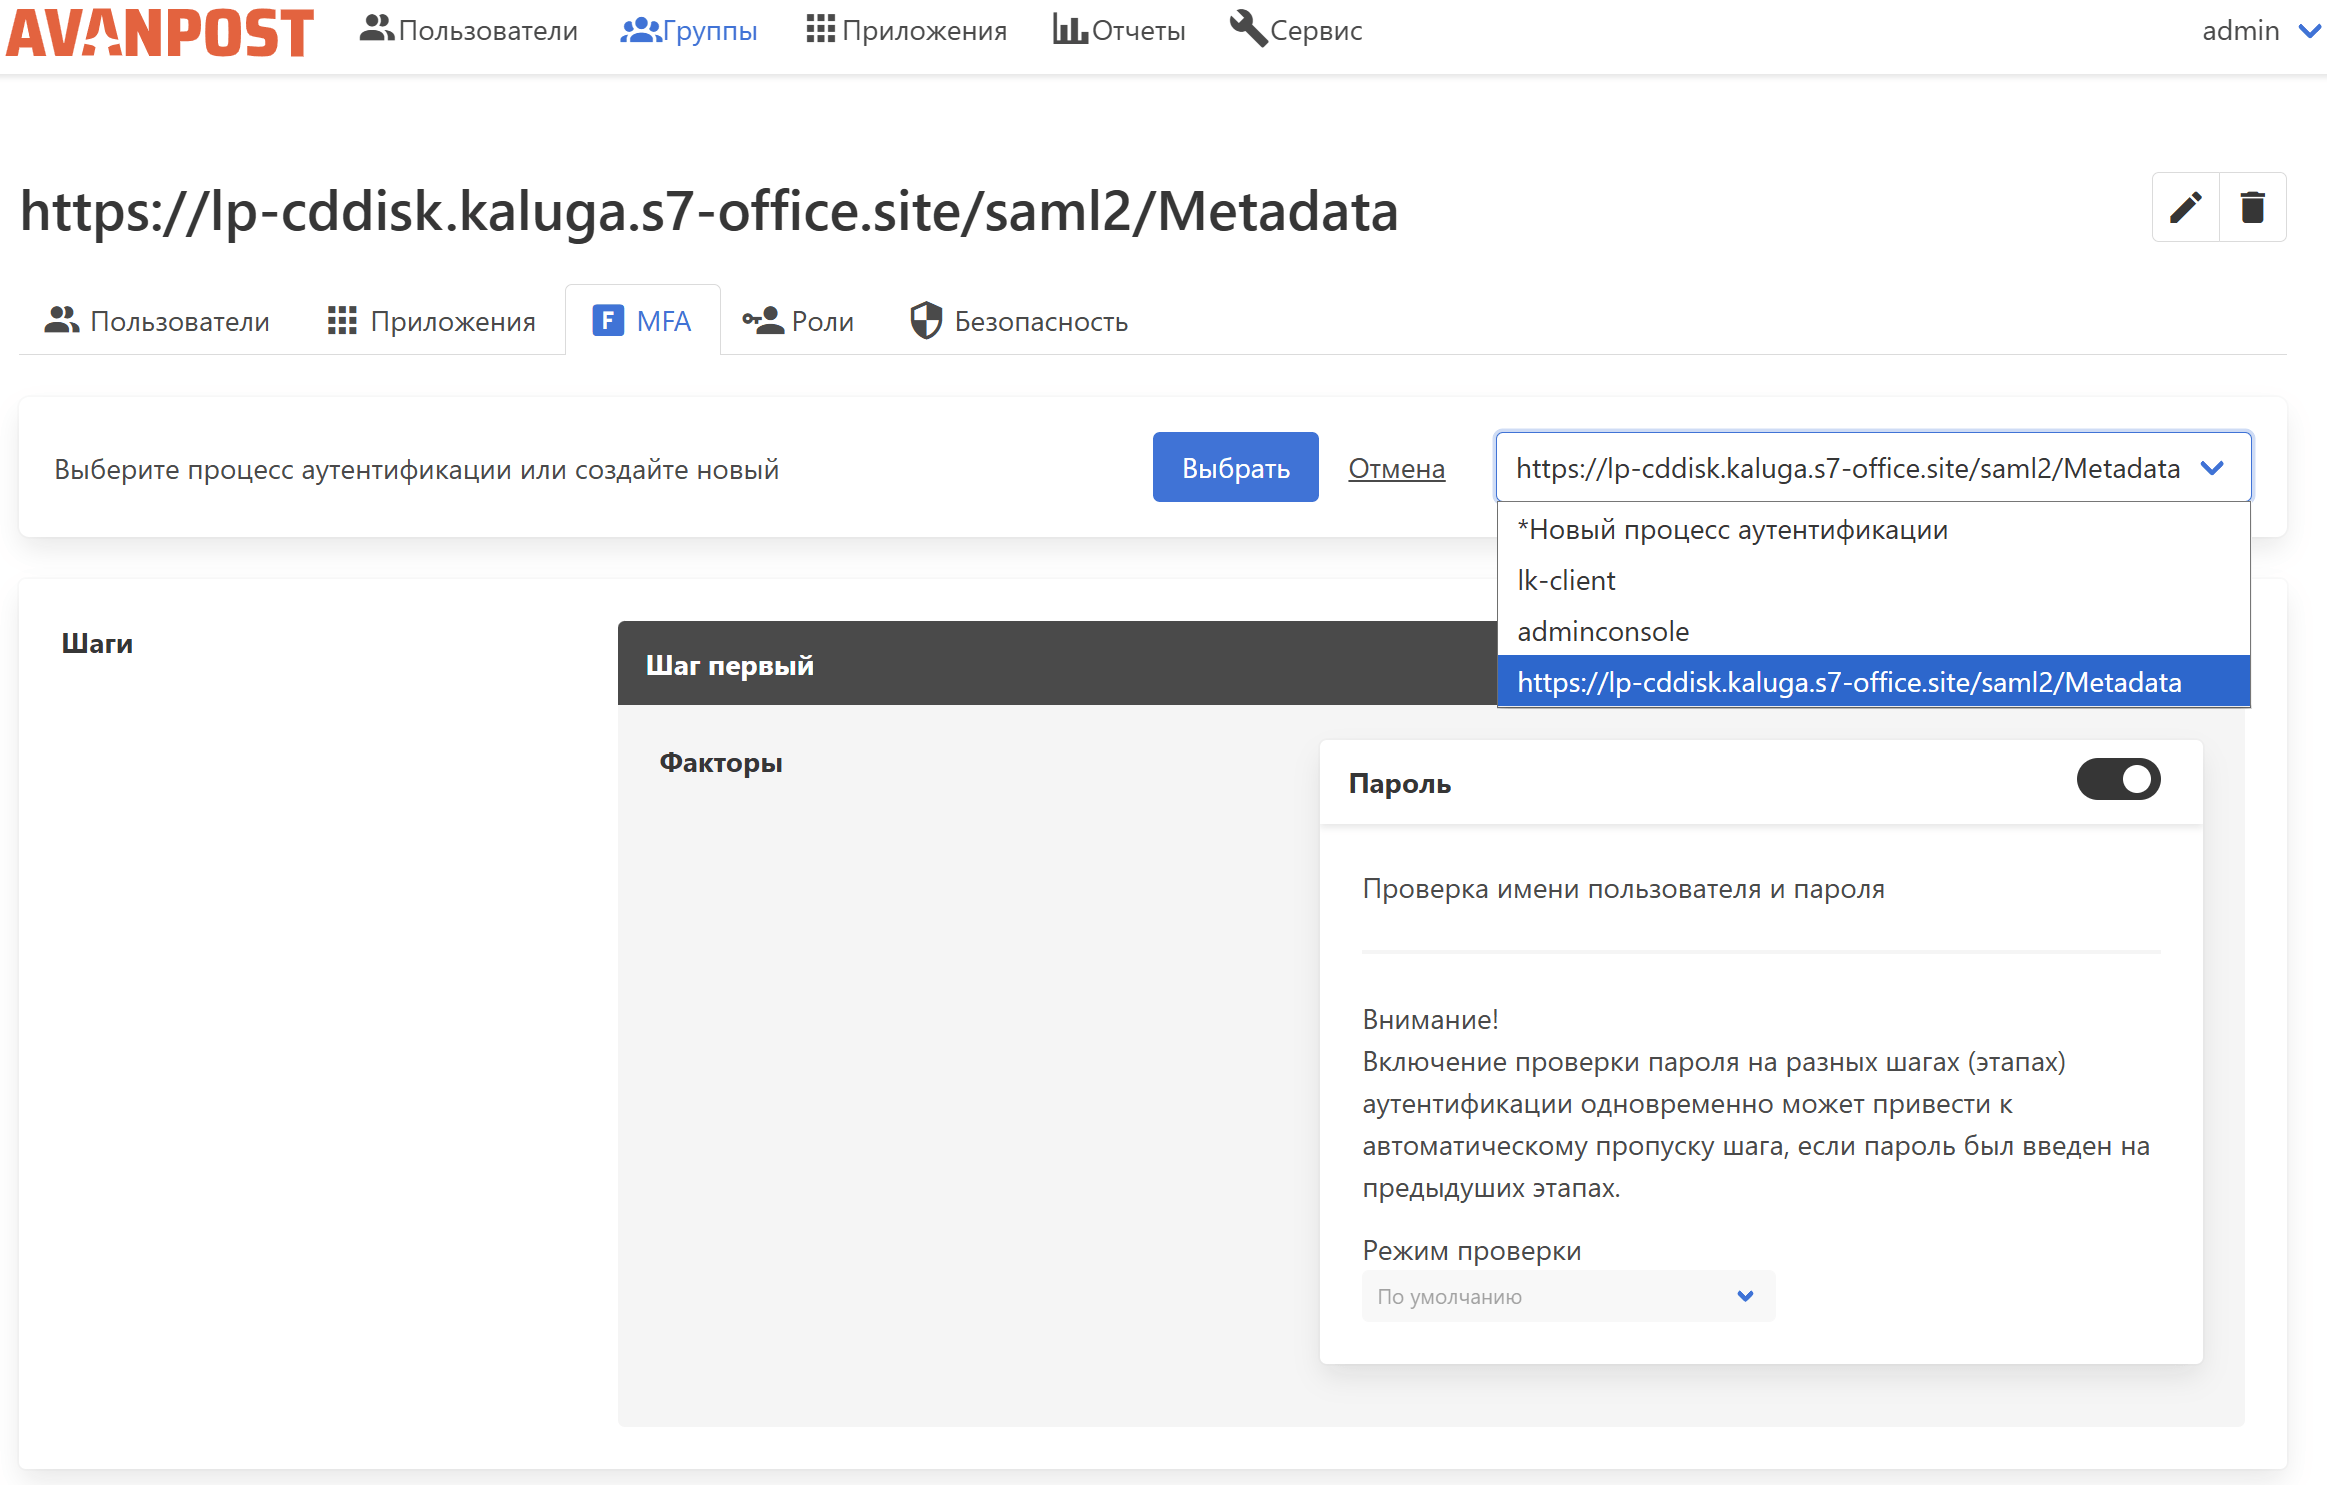The height and width of the screenshot is (1485, 2327).
Task: Choose adminconsole in dropdown list
Action: (1873, 631)
